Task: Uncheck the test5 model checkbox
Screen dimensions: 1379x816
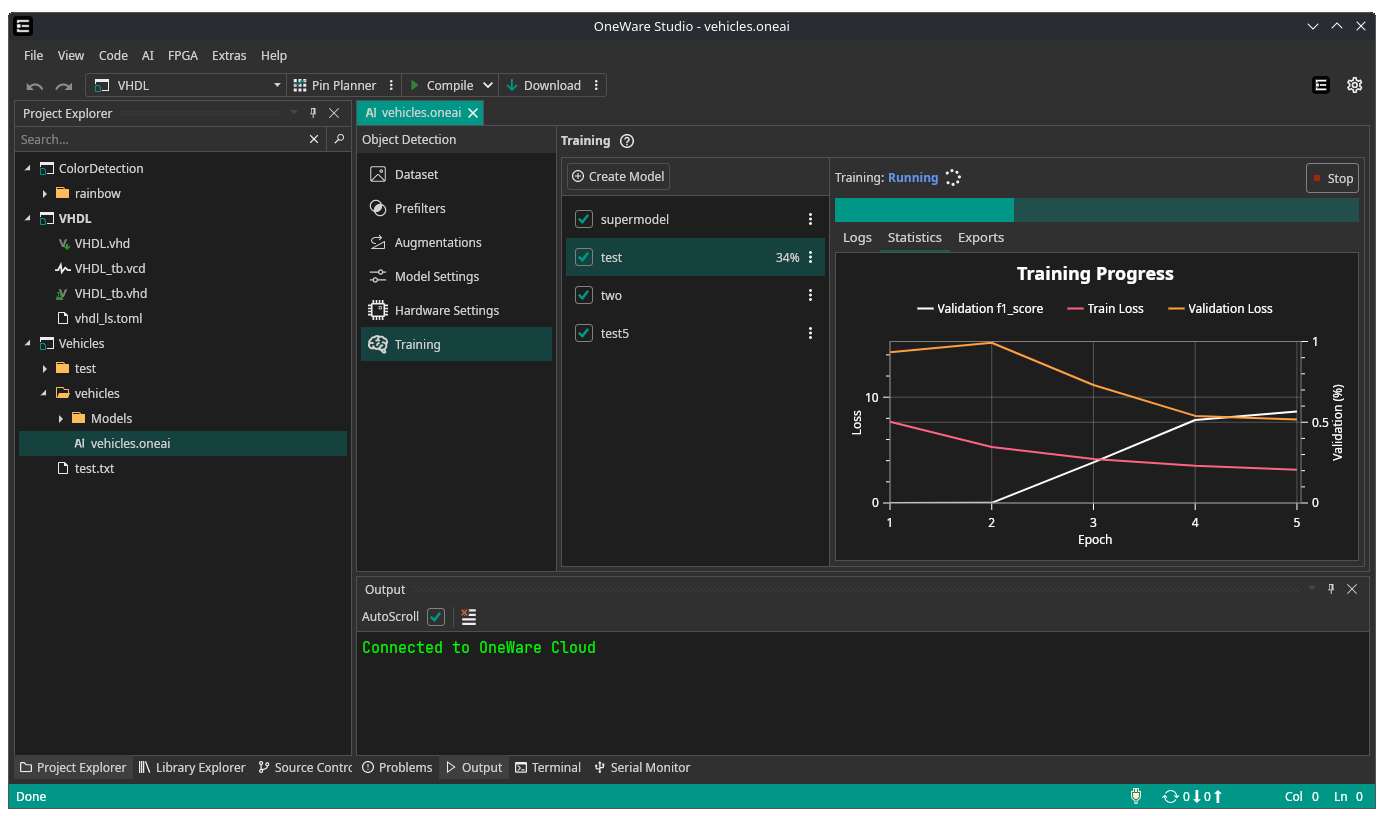Action: 583,333
